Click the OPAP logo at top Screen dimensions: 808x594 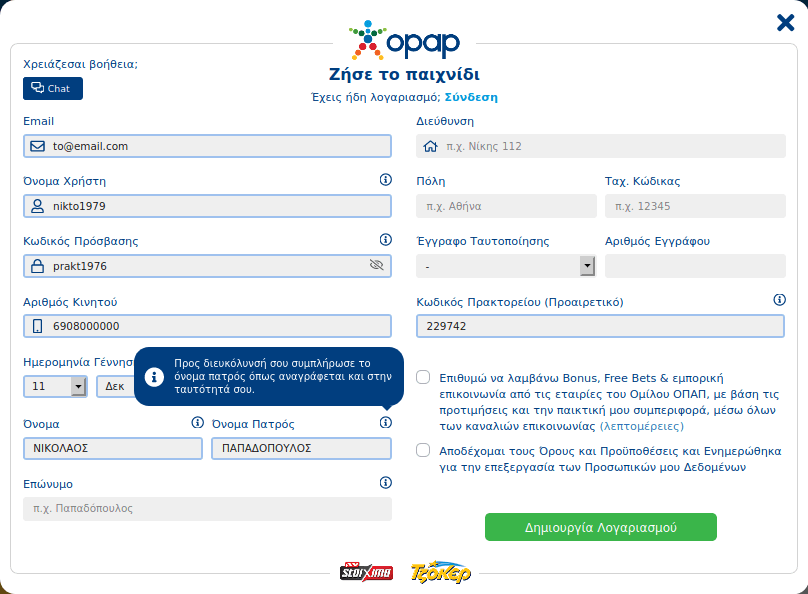click(404, 40)
